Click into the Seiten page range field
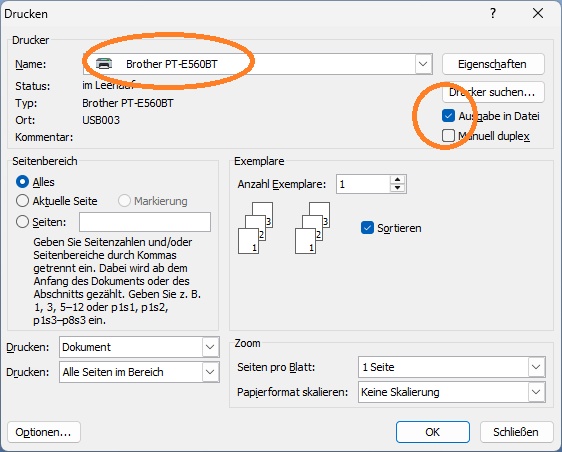This screenshot has height=452, width=562. 145,222
